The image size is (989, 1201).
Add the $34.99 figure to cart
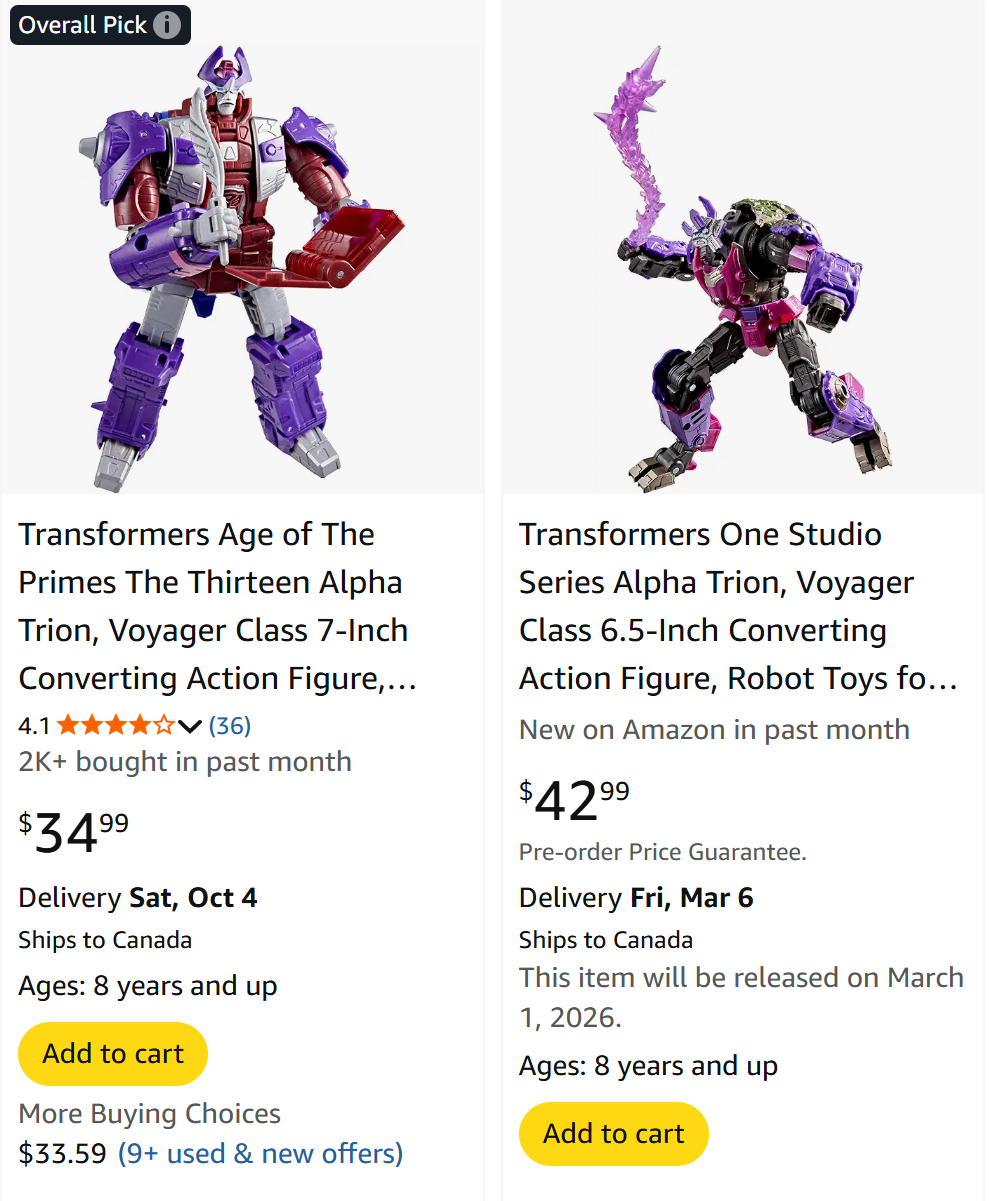tap(113, 1053)
